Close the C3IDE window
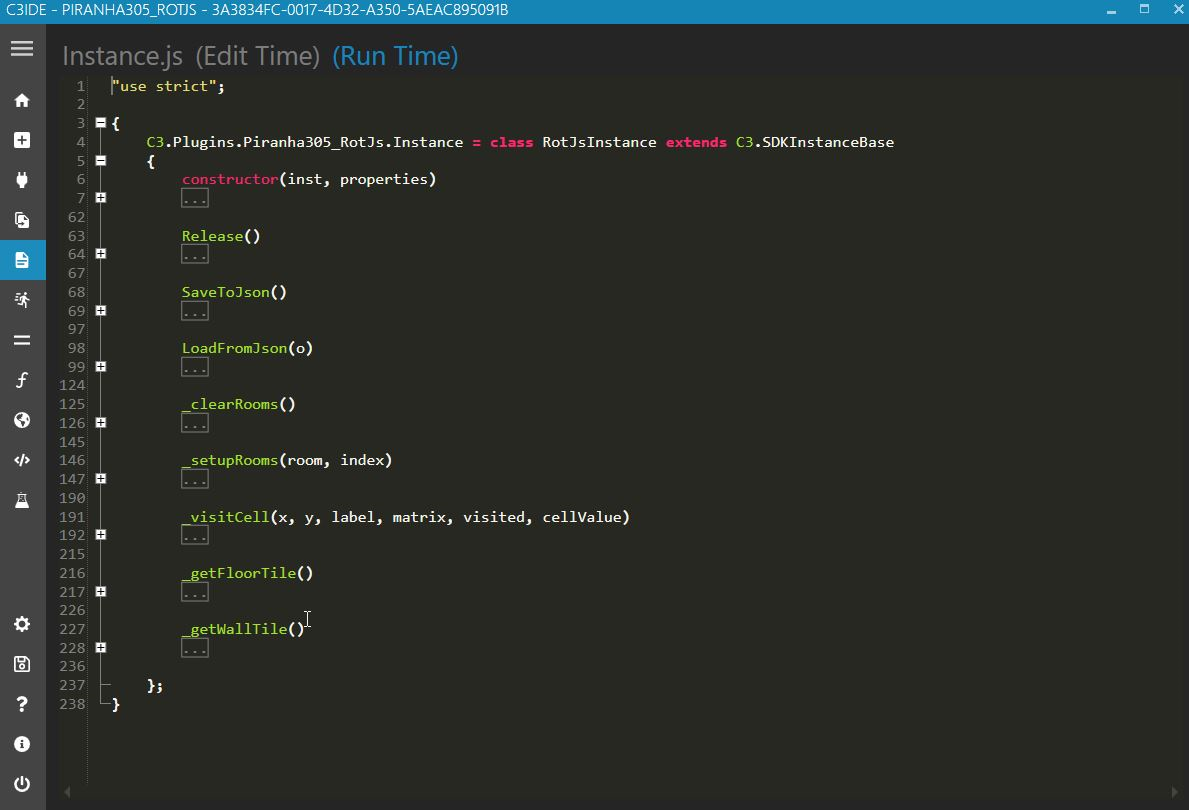 click(1178, 9)
